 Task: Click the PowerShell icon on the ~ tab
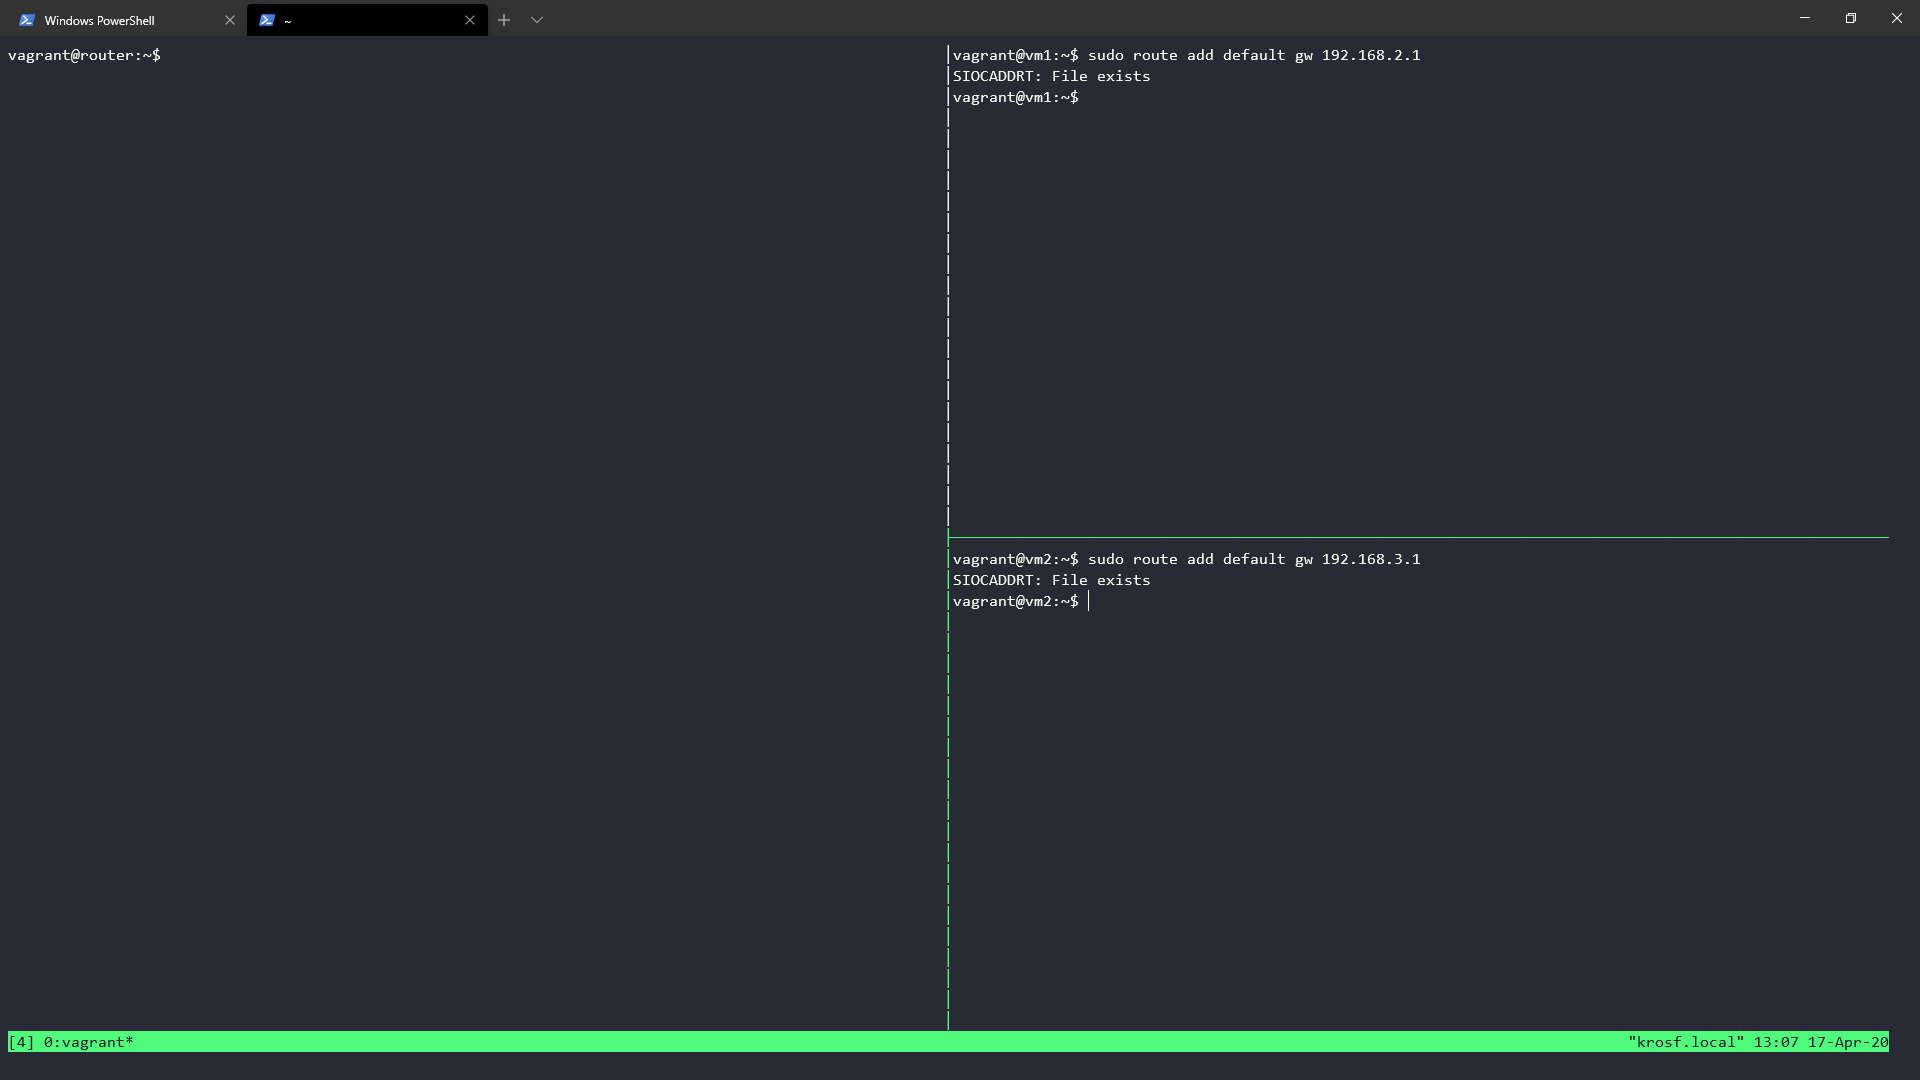(x=267, y=20)
